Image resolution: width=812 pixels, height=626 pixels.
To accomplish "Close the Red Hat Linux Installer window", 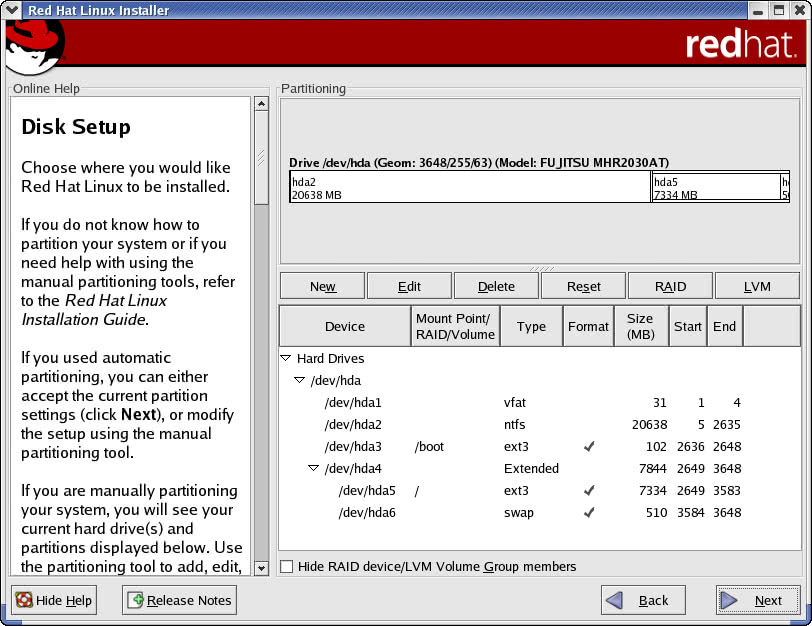I will click(x=800, y=10).
